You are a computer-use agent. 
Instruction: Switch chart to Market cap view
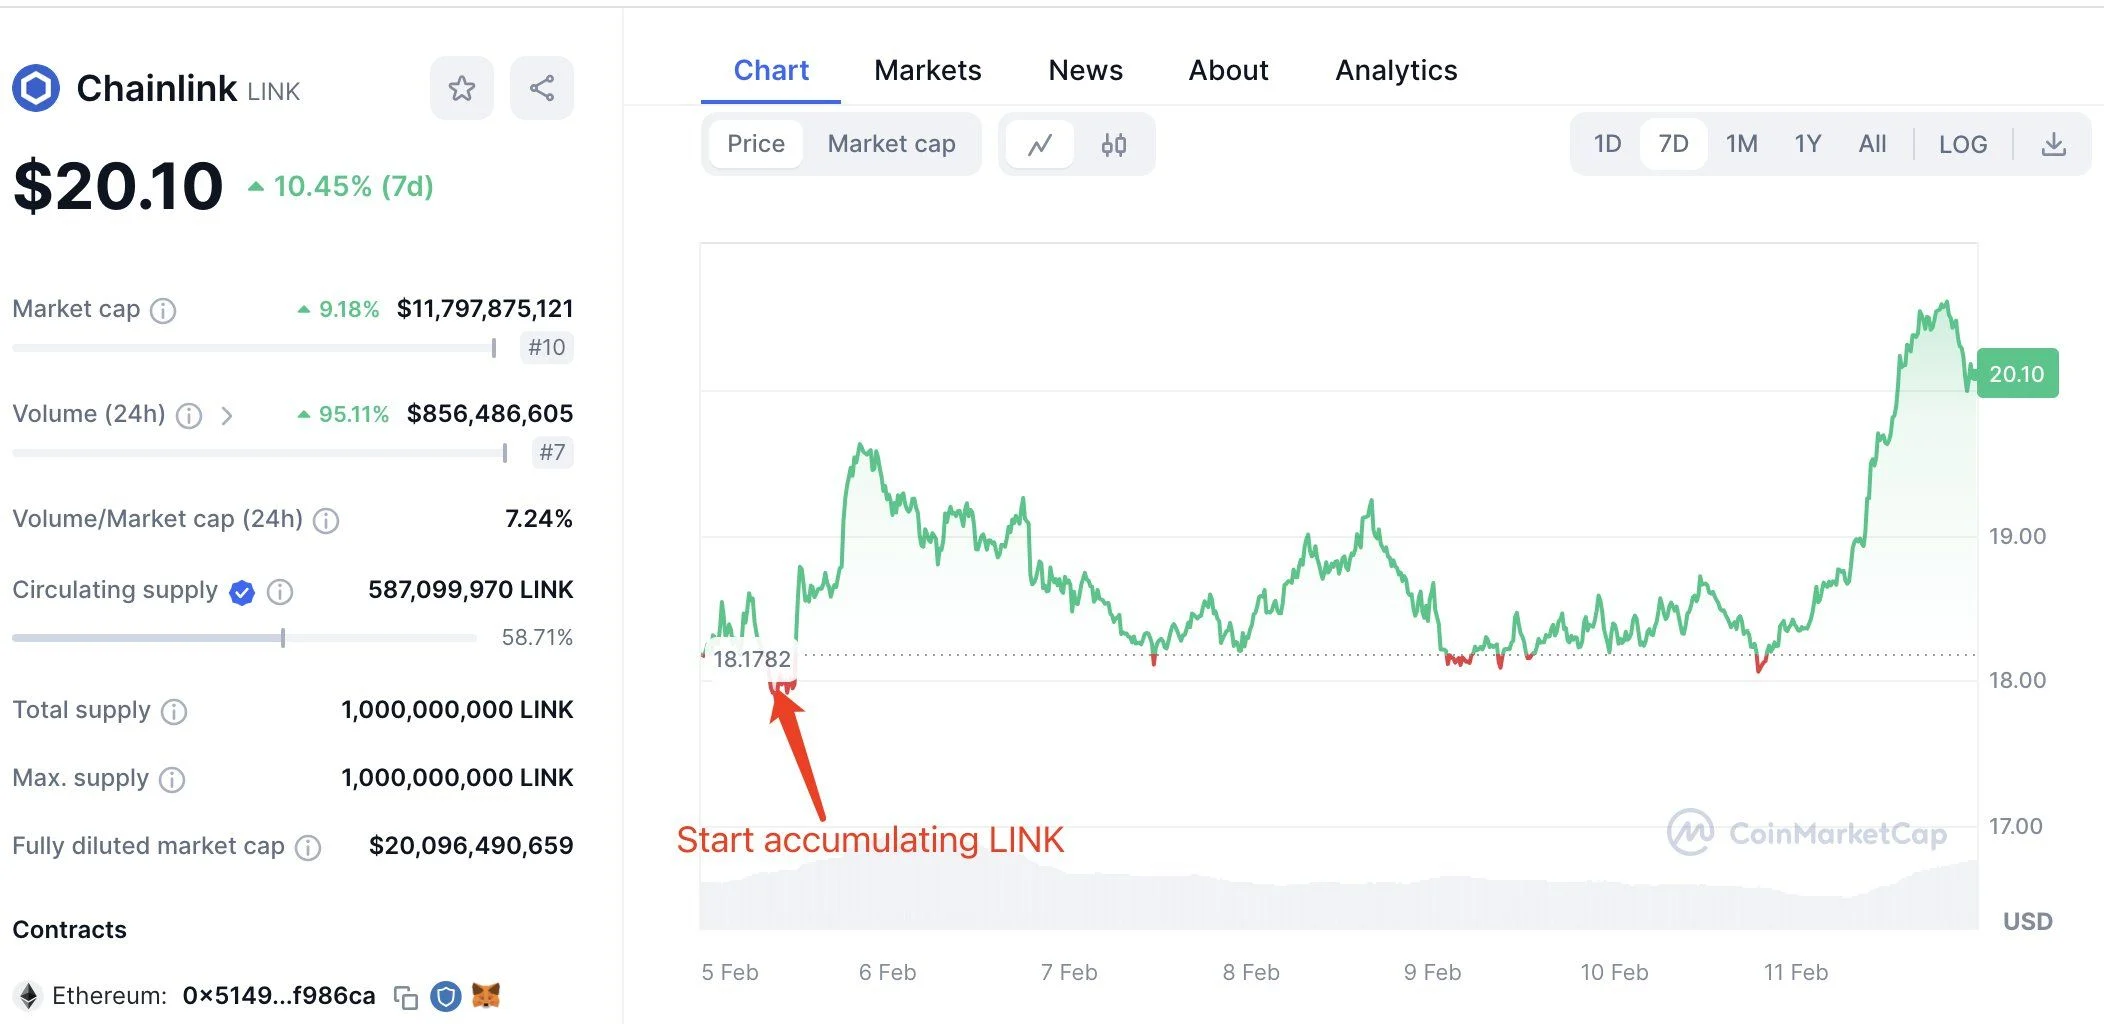point(890,144)
